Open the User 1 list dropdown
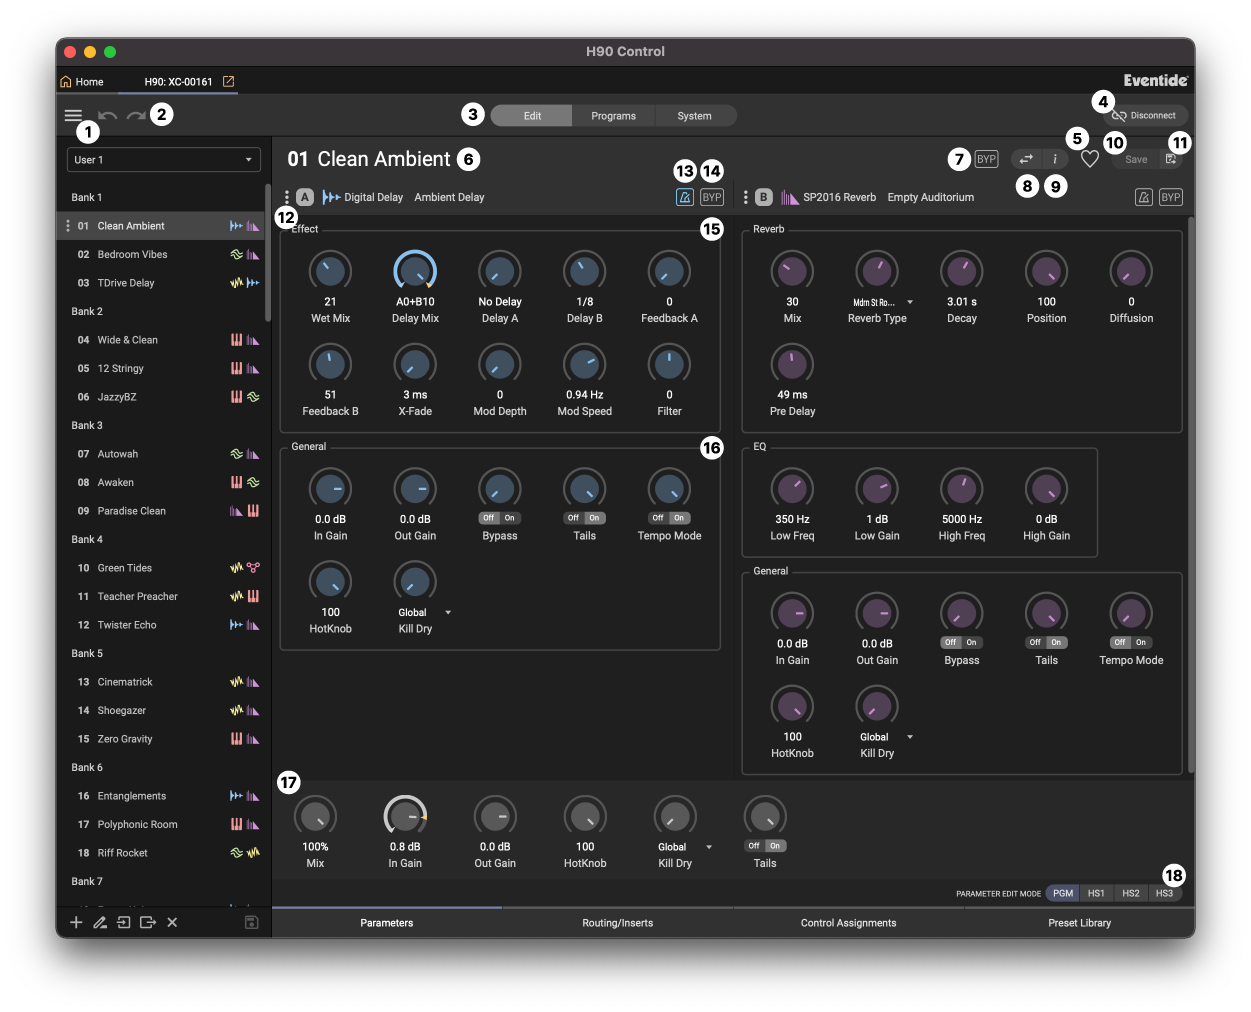The image size is (1251, 1012). (164, 160)
